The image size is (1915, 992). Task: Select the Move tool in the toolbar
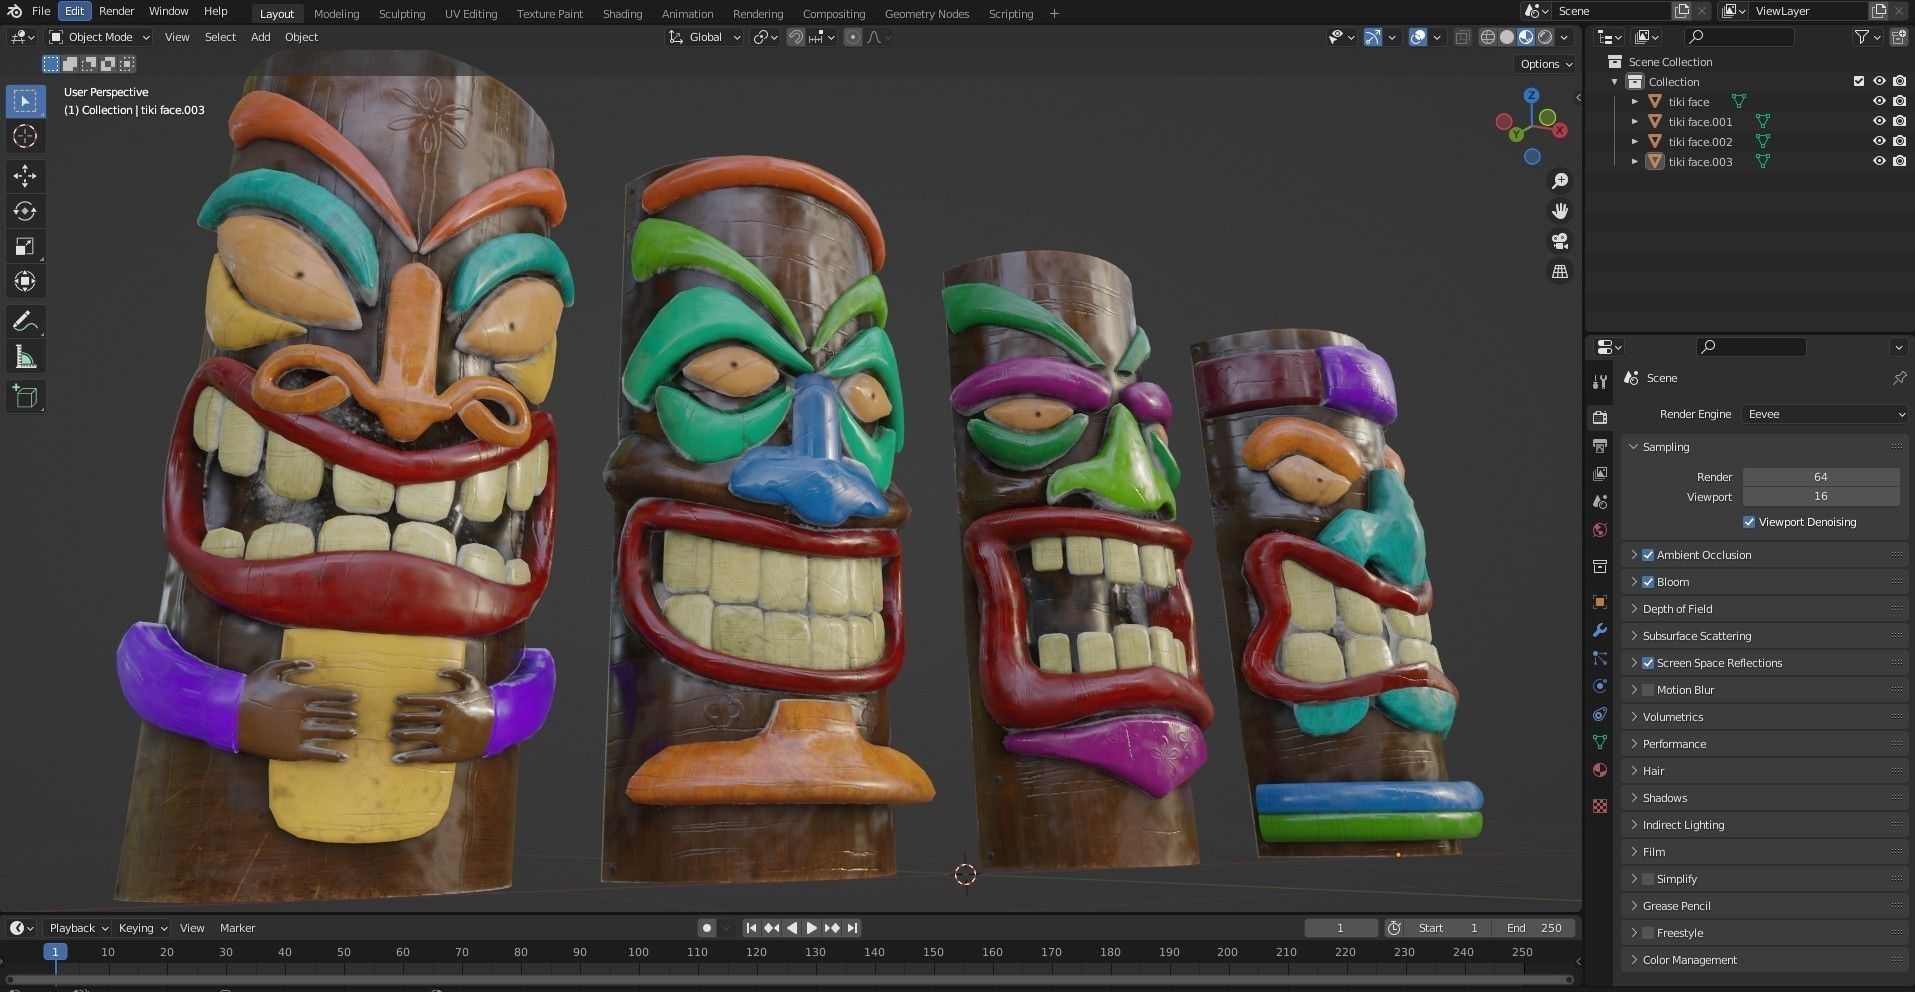[x=25, y=176]
